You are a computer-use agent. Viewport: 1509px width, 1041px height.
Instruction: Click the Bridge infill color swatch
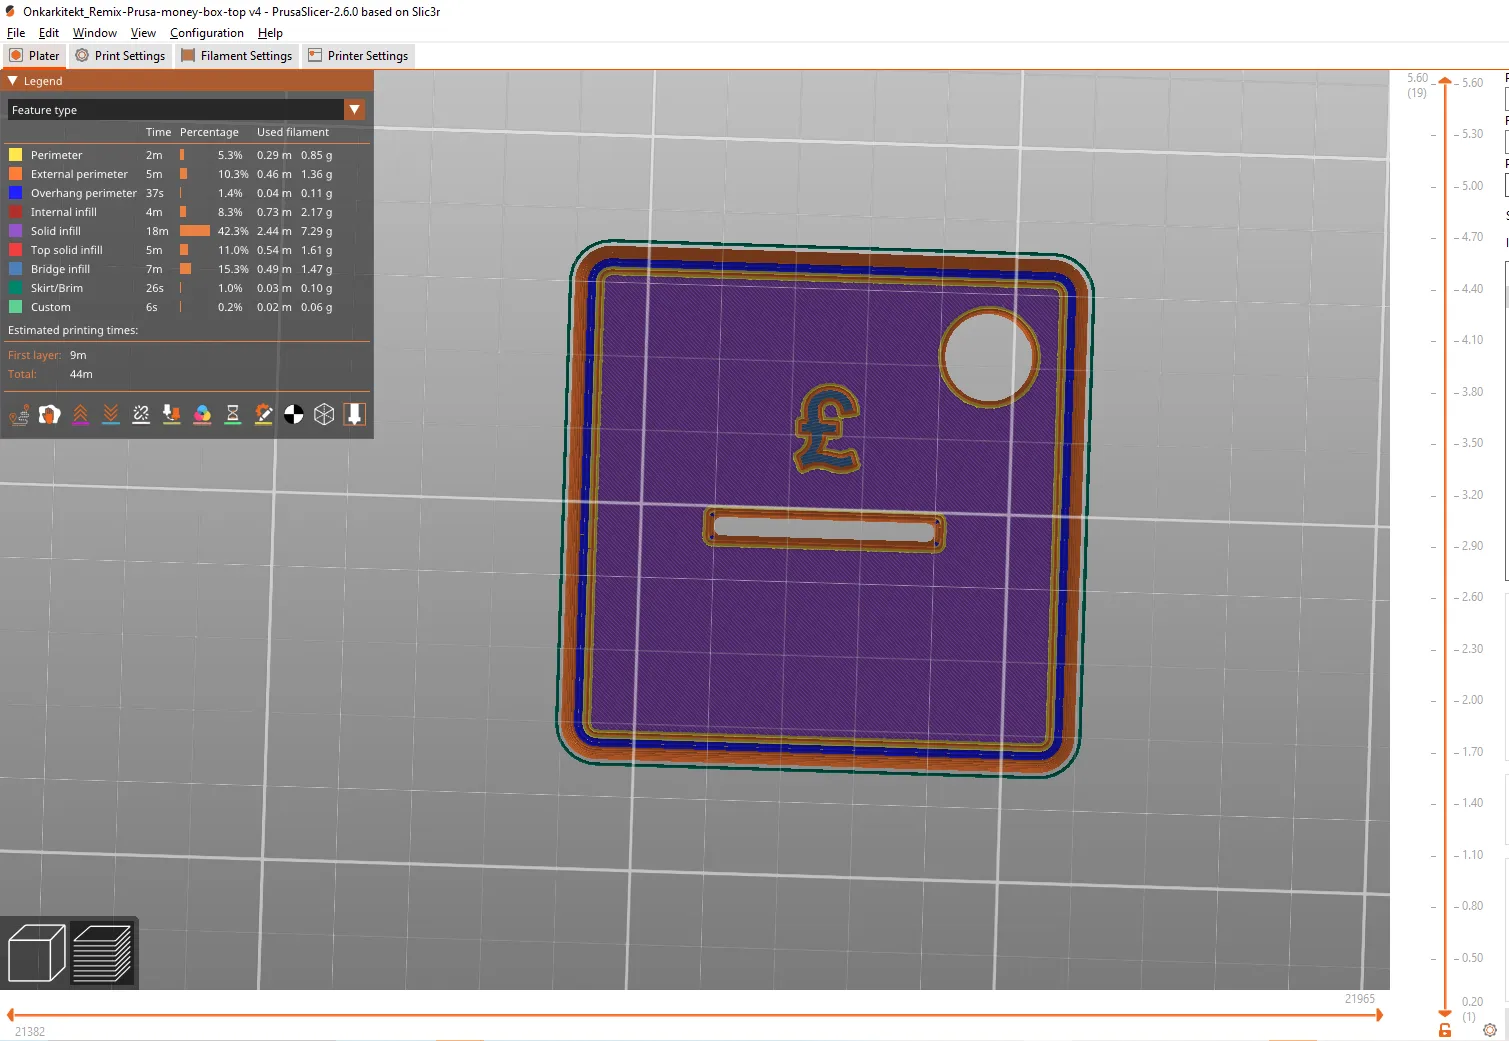click(15, 269)
